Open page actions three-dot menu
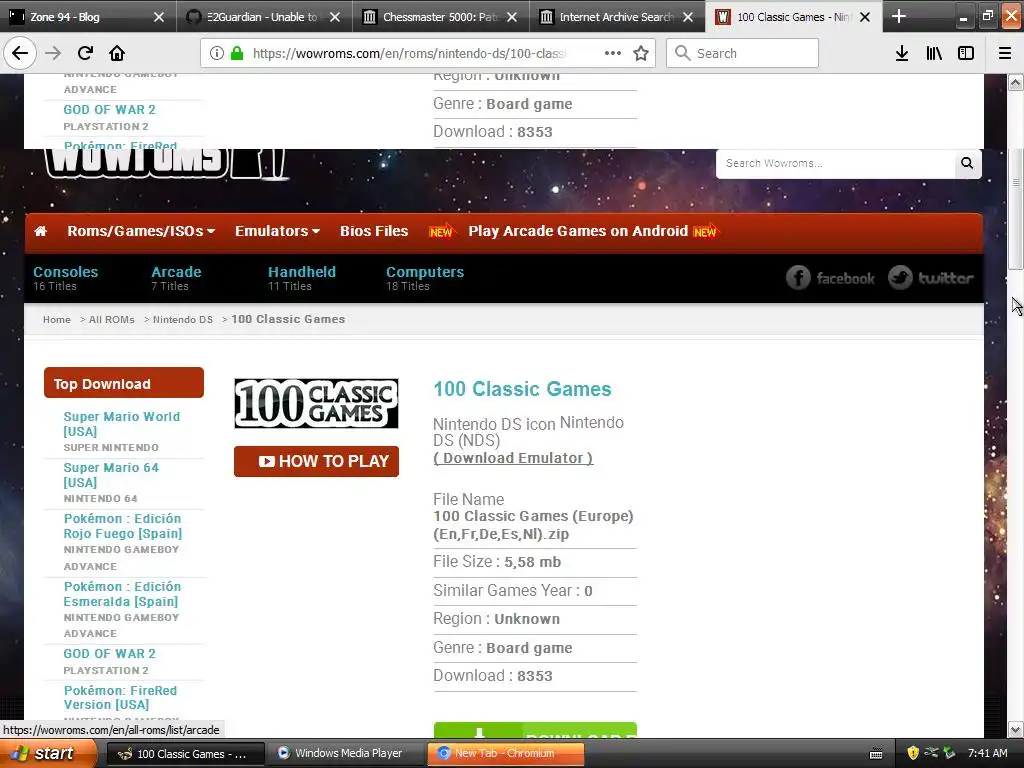The width and height of the screenshot is (1024, 768). point(613,54)
